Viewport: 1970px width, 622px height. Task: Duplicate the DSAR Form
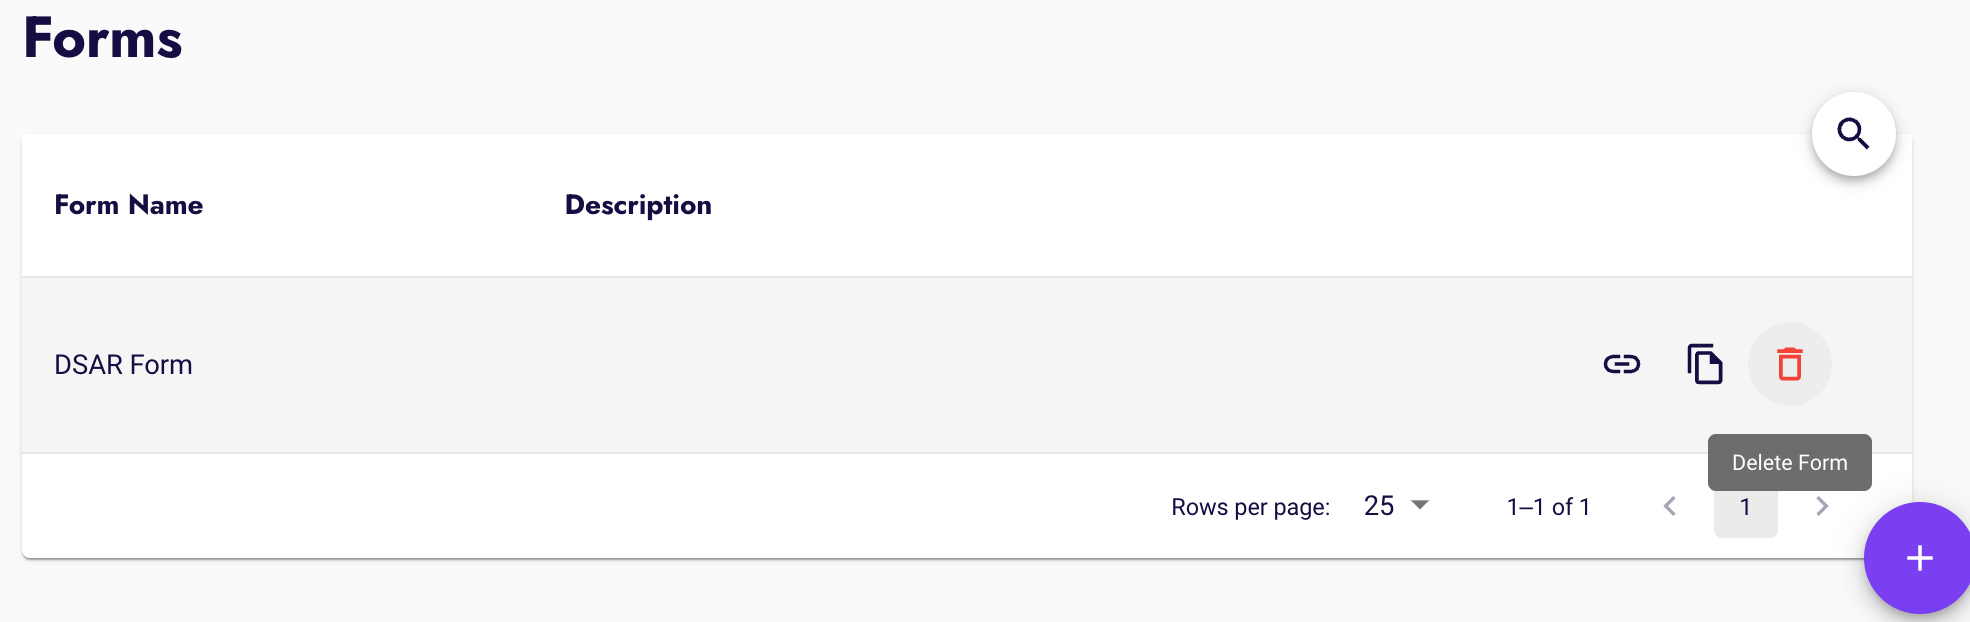coord(1705,364)
